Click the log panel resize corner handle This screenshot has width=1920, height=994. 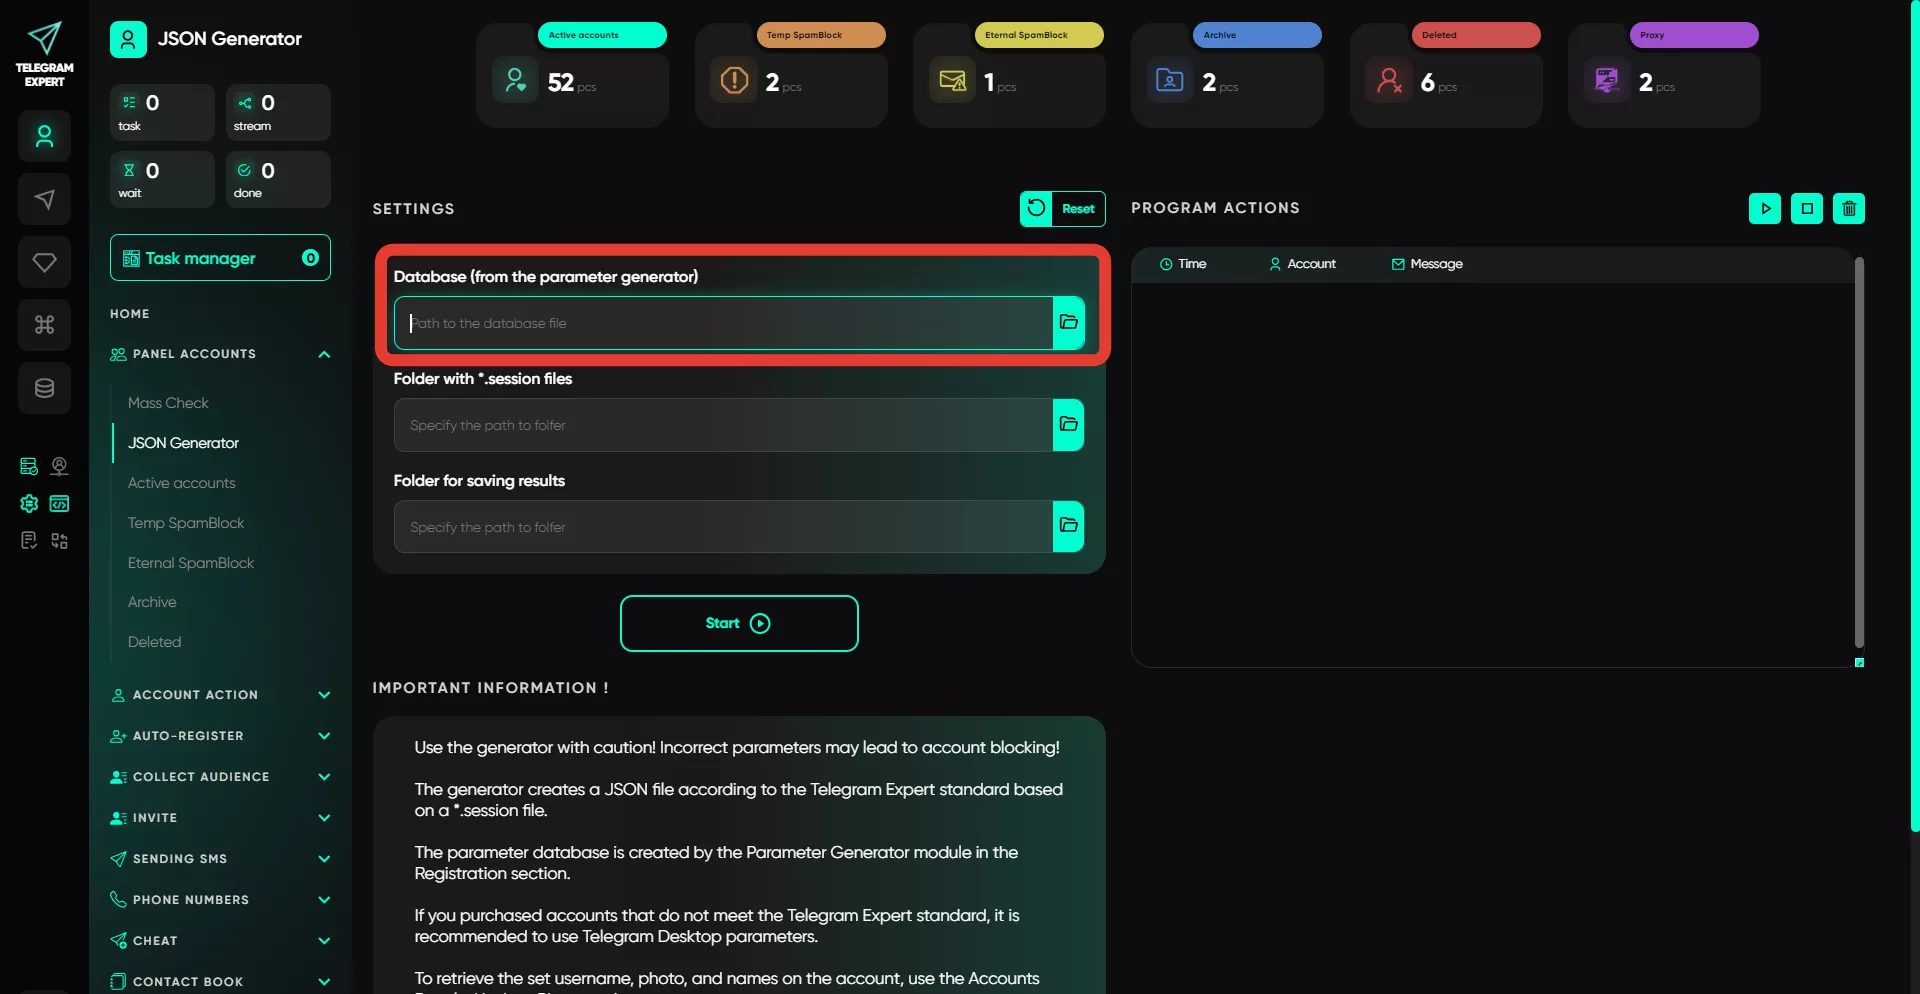pos(1859,662)
